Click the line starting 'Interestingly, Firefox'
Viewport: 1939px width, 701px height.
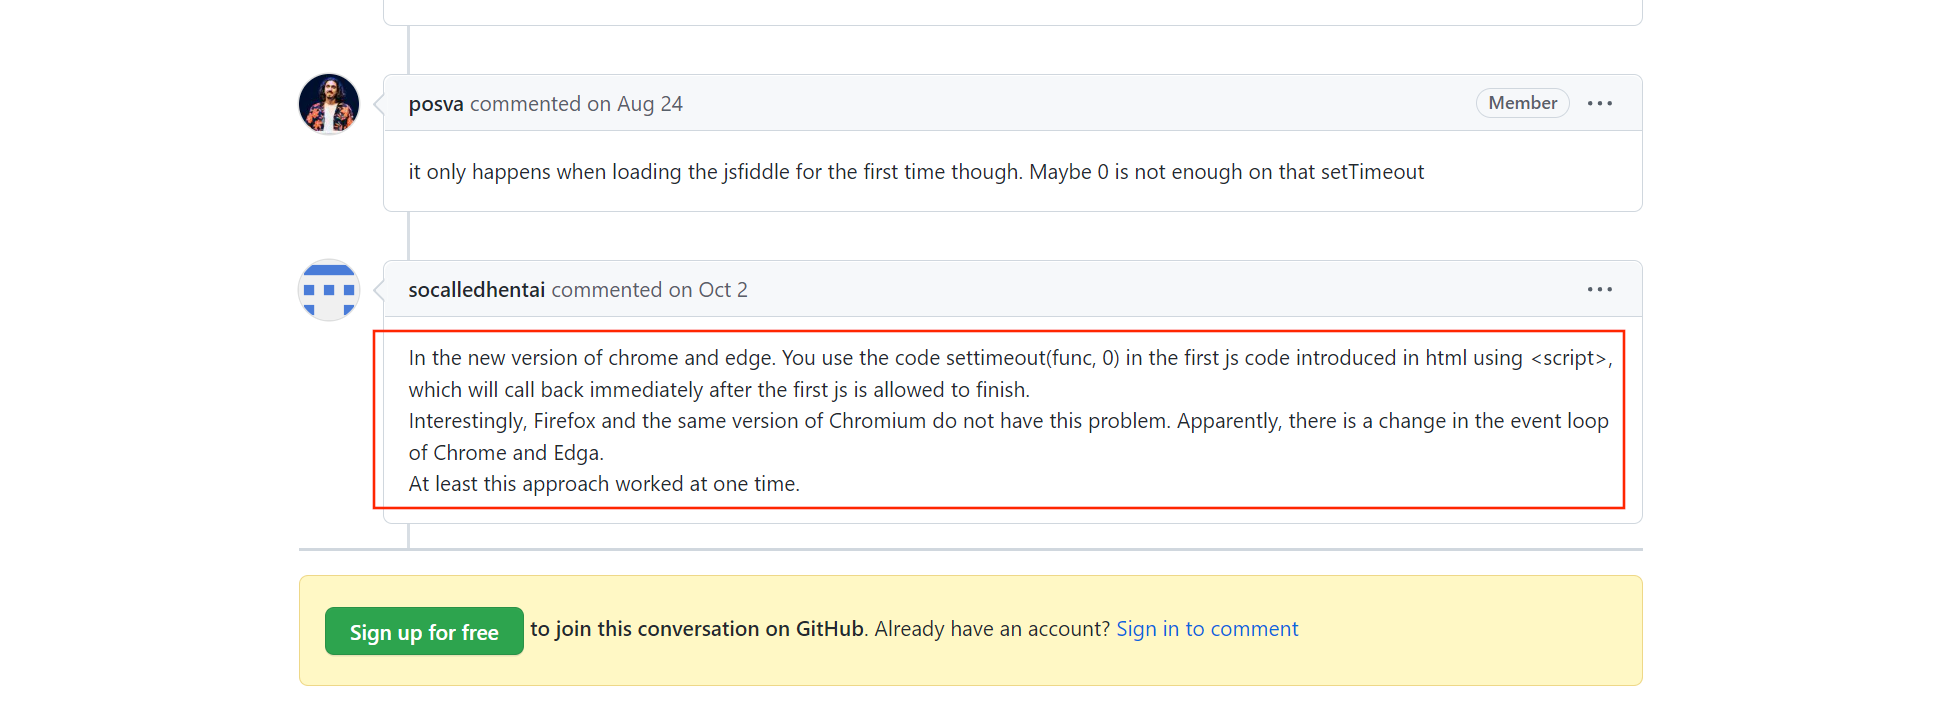tap(1008, 421)
